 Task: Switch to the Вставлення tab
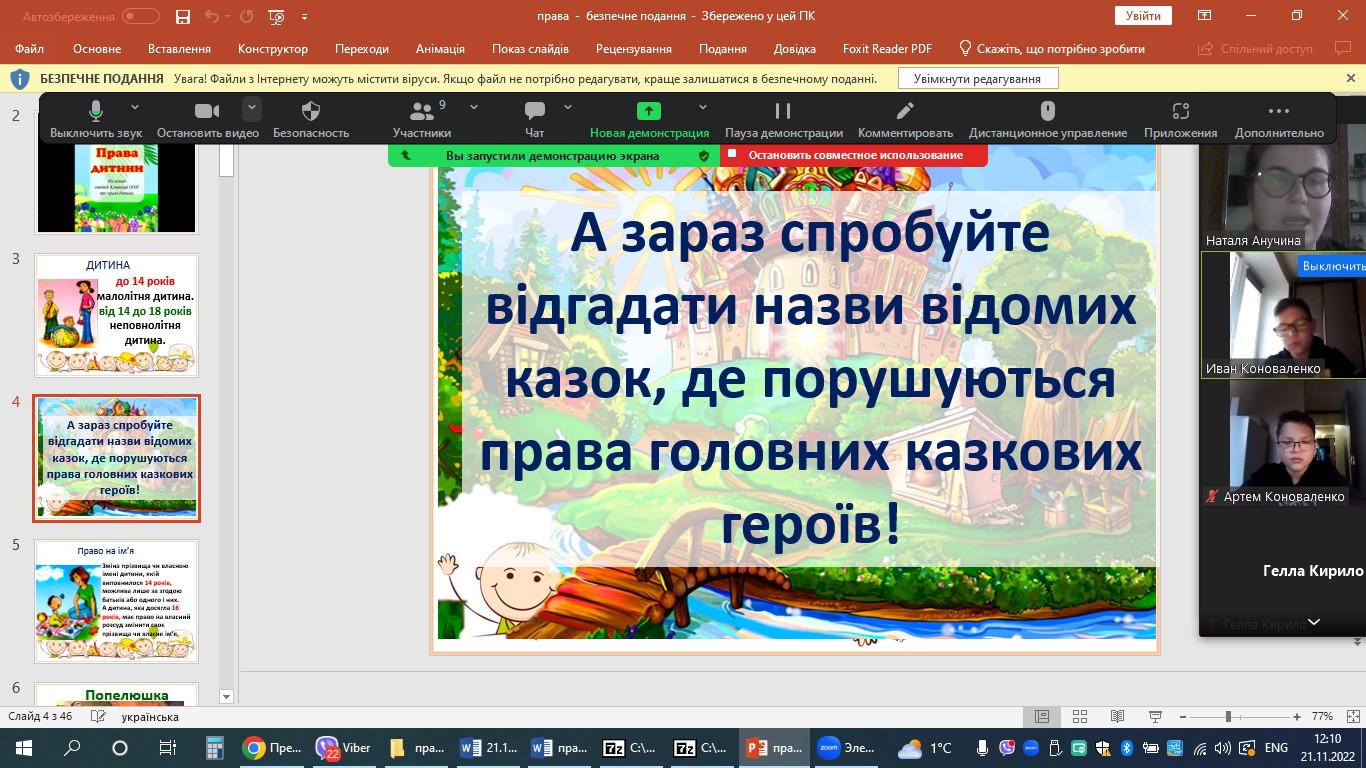pos(179,49)
